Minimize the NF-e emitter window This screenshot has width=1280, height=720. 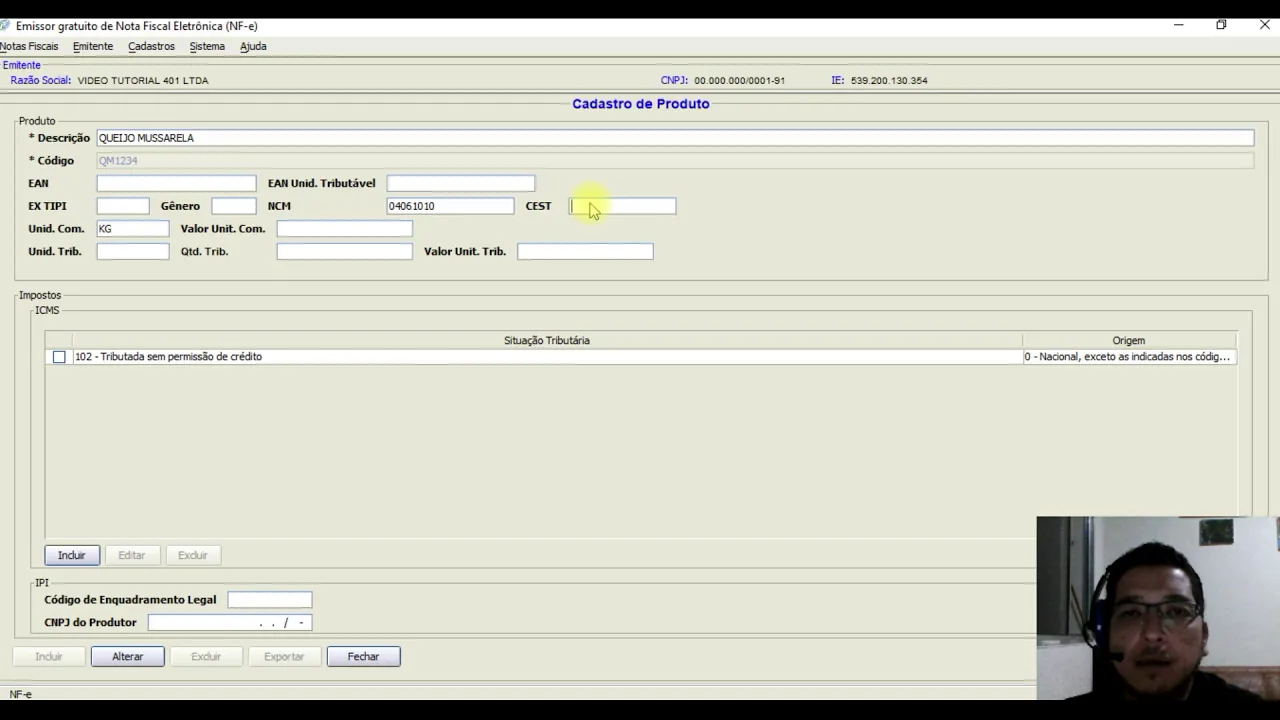pyautogui.click(x=1178, y=25)
